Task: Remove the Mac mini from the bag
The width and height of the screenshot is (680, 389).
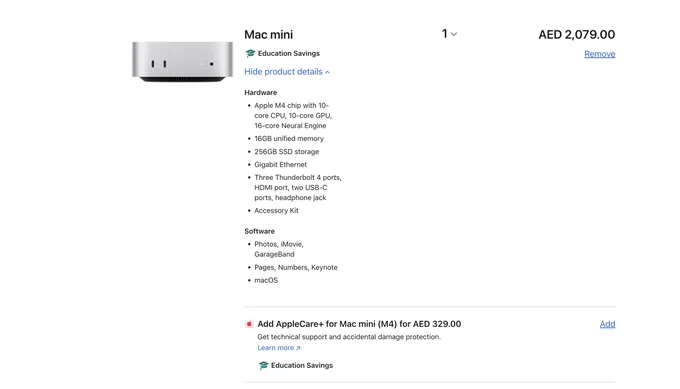Action: click(599, 54)
